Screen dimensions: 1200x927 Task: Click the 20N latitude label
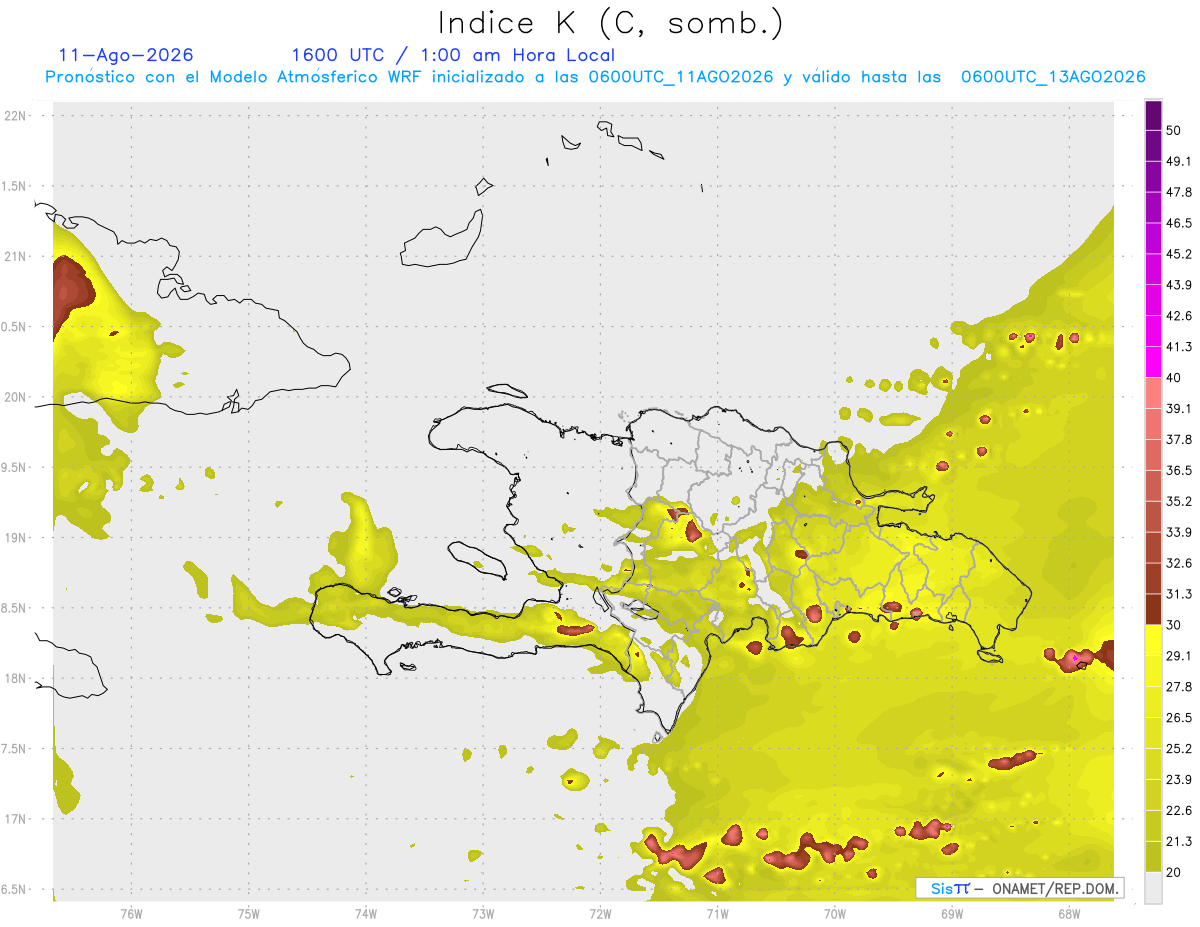(17, 397)
